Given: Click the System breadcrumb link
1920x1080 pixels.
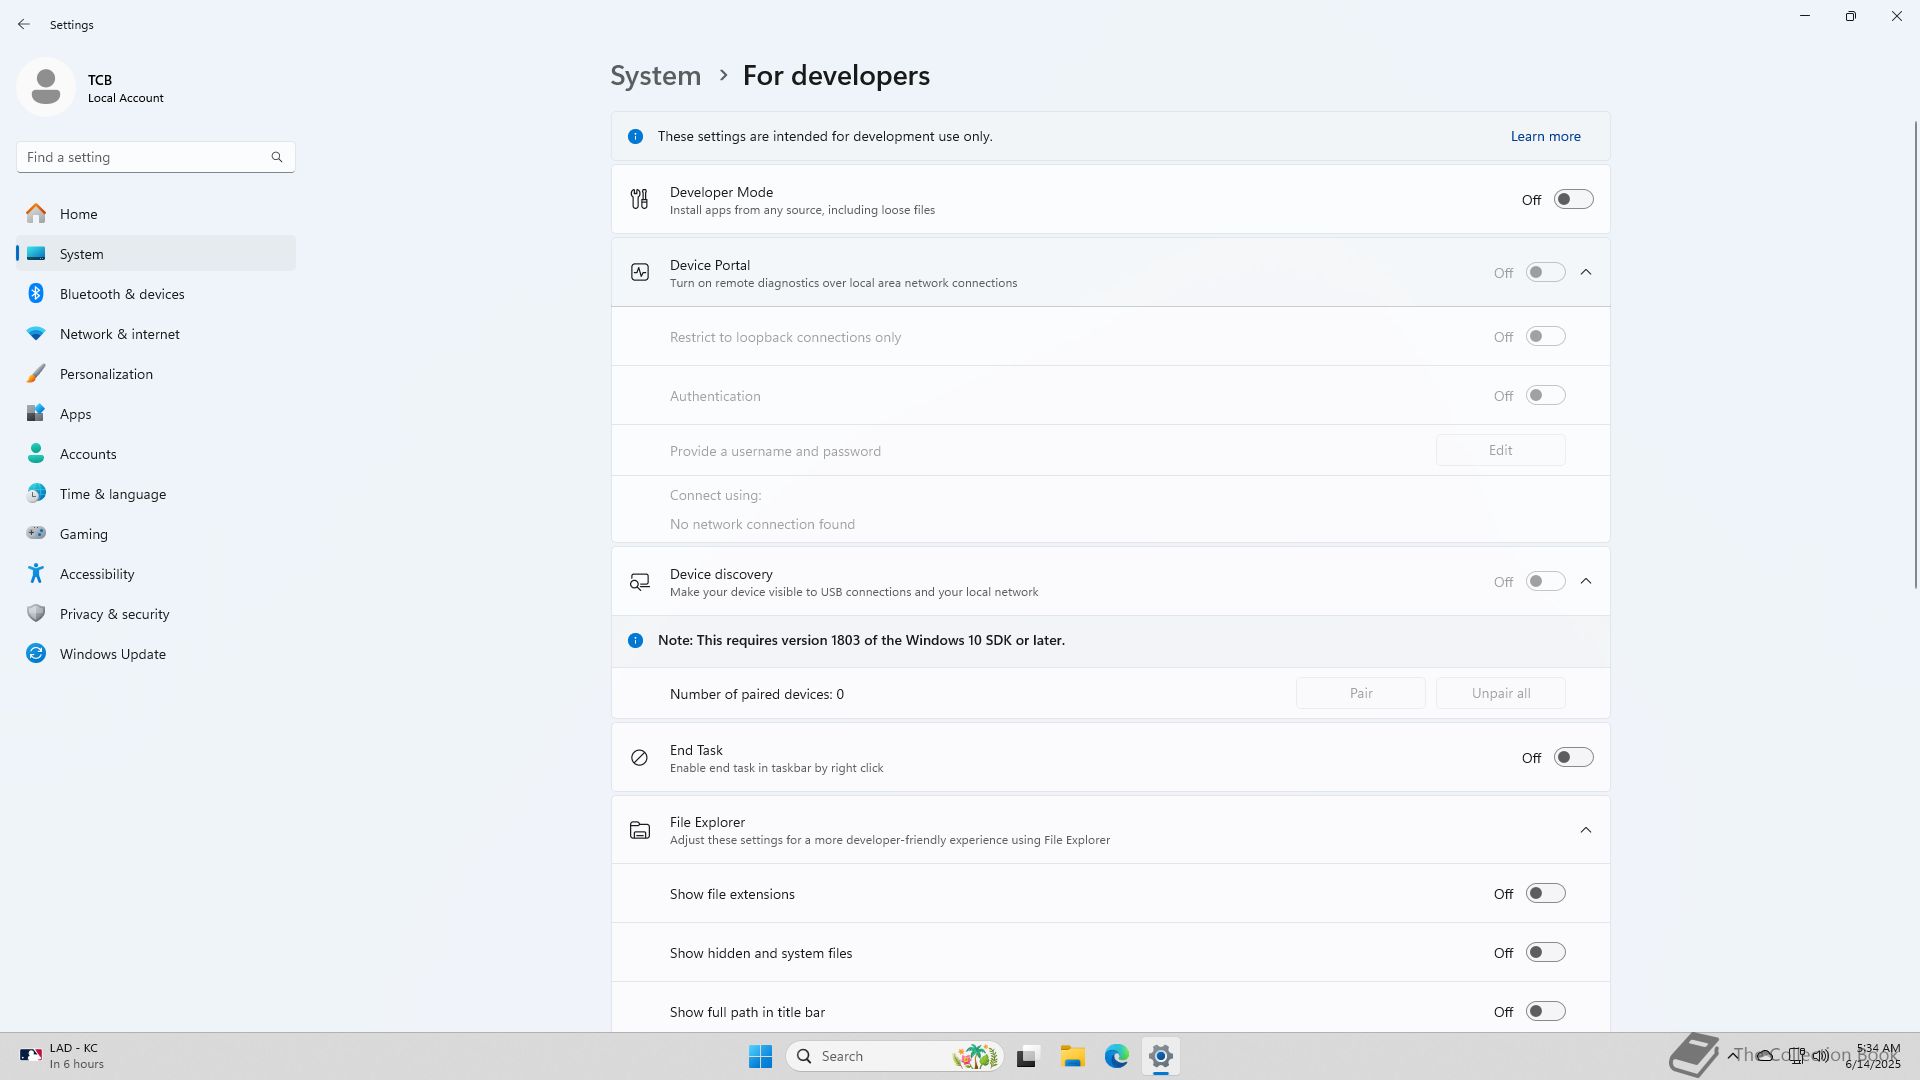Looking at the screenshot, I should point(656,76).
